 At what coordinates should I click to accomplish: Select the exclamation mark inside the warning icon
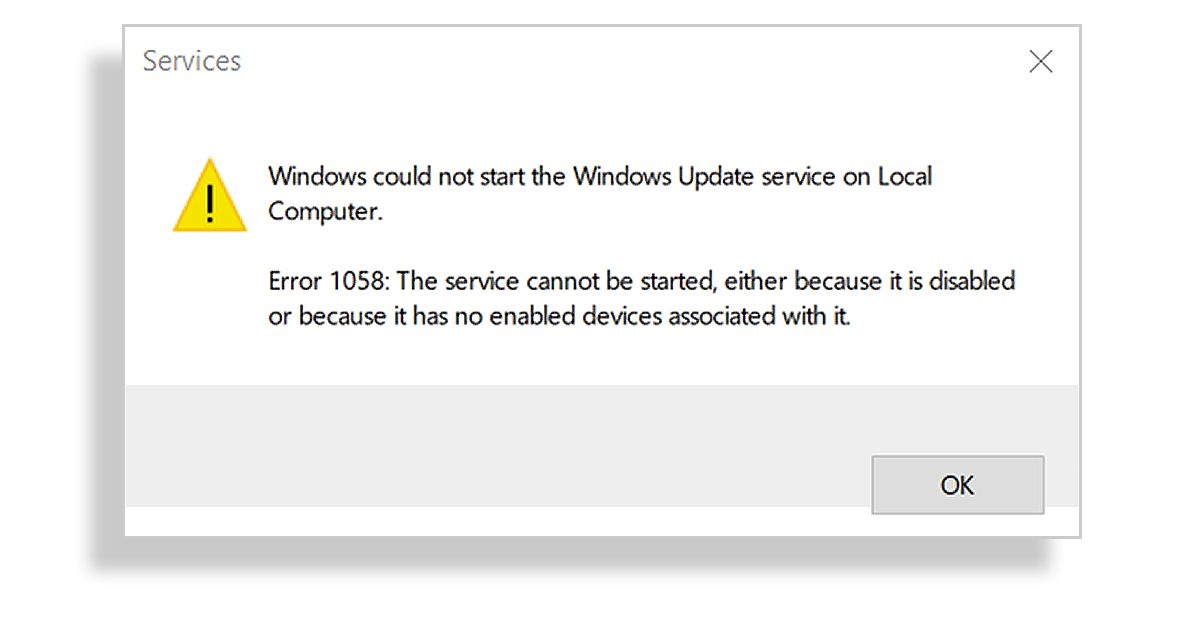click(209, 203)
